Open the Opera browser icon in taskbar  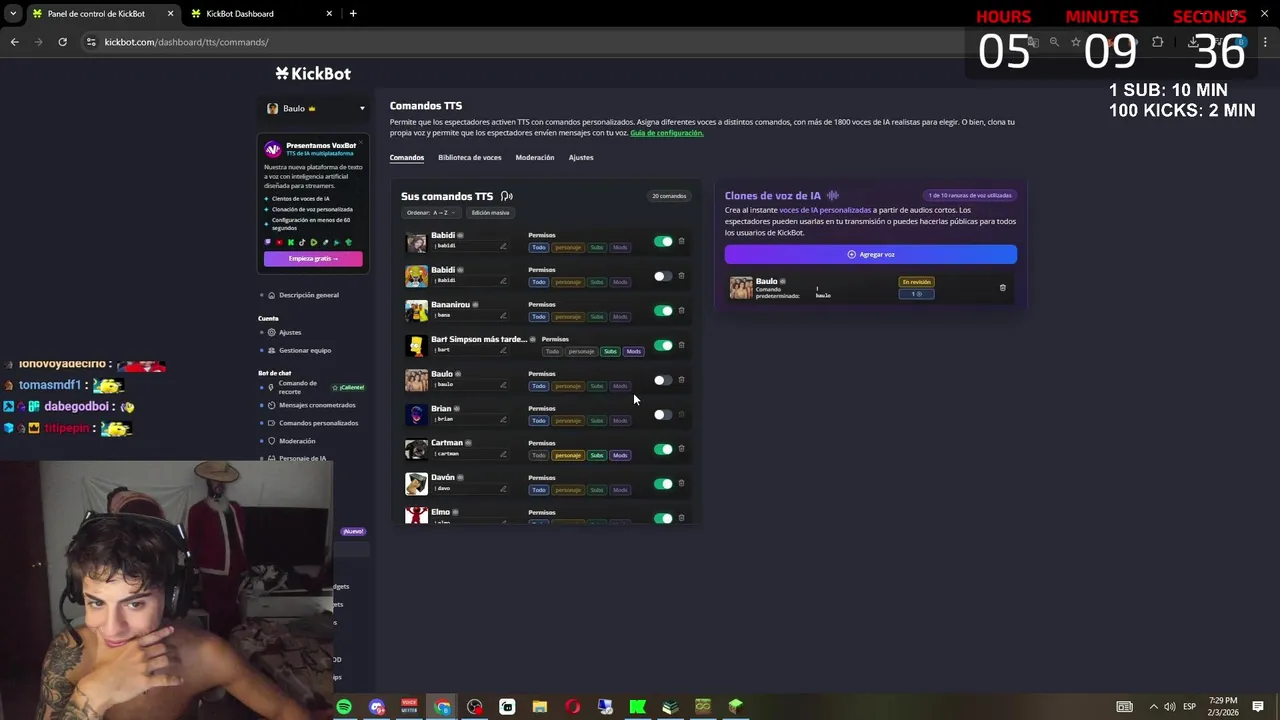click(573, 707)
